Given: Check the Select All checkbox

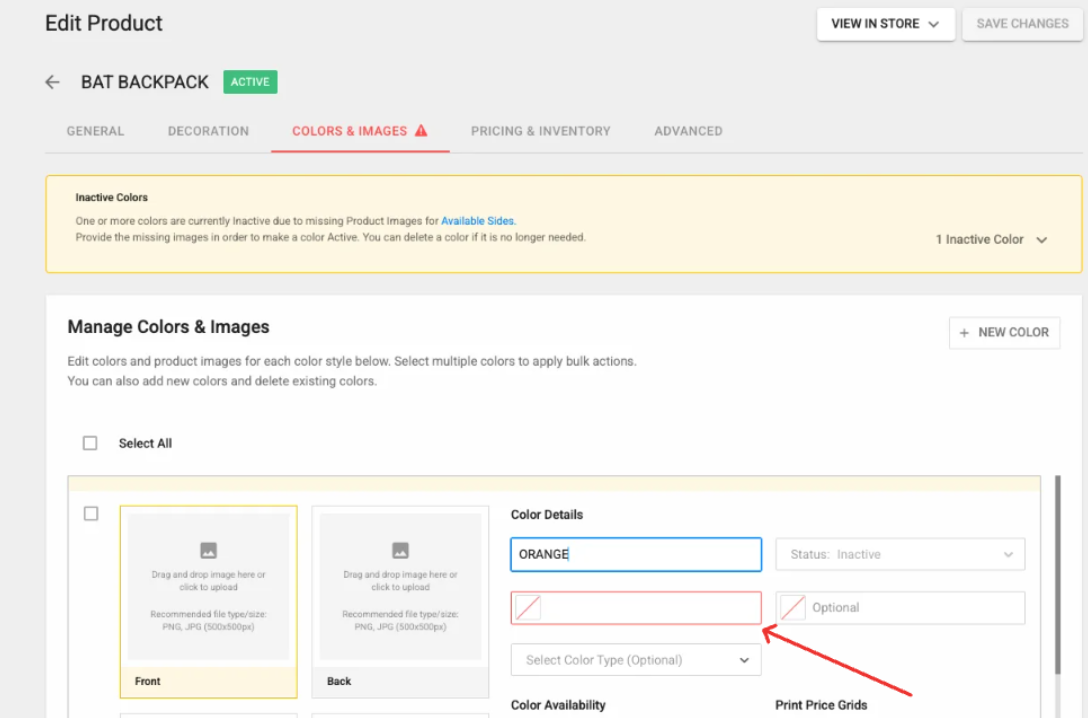Looking at the screenshot, I should (x=90, y=443).
